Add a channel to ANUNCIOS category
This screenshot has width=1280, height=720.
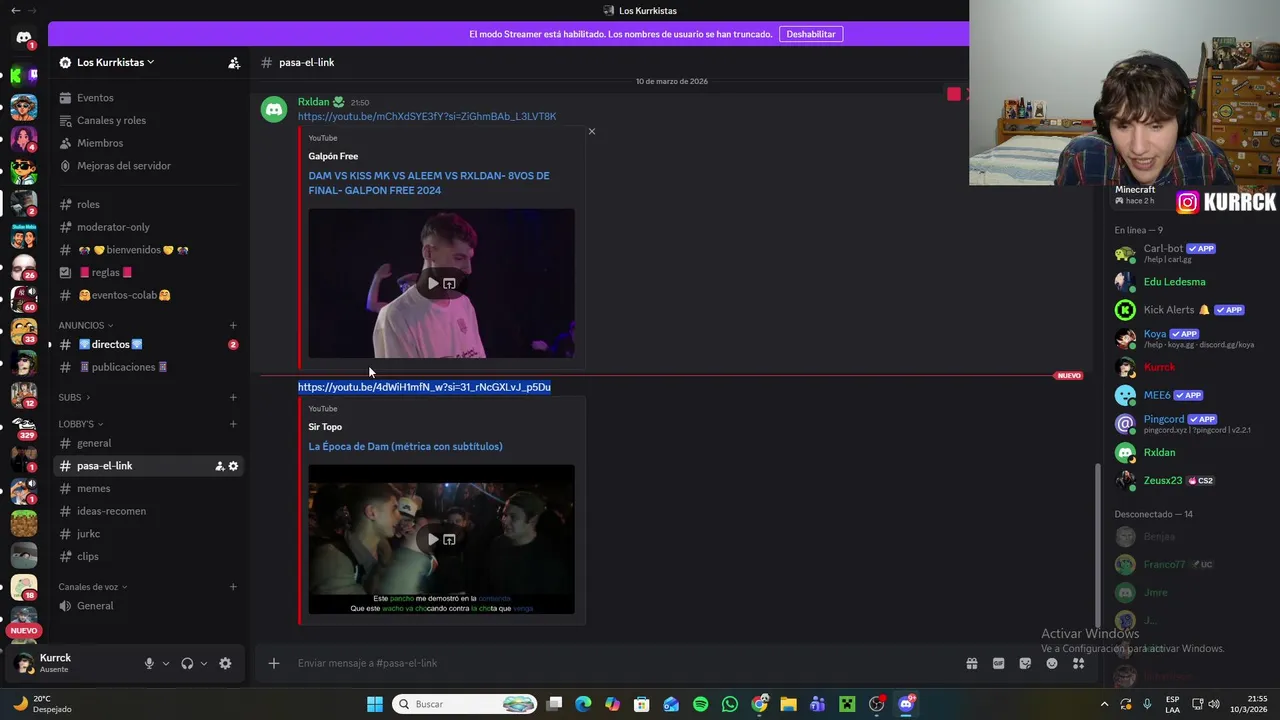click(x=233, y=325)
